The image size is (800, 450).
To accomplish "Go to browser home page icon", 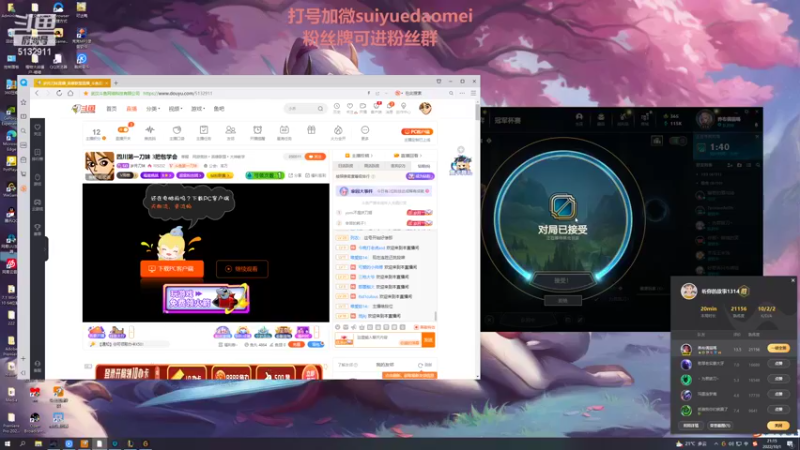I will (70, 93).
